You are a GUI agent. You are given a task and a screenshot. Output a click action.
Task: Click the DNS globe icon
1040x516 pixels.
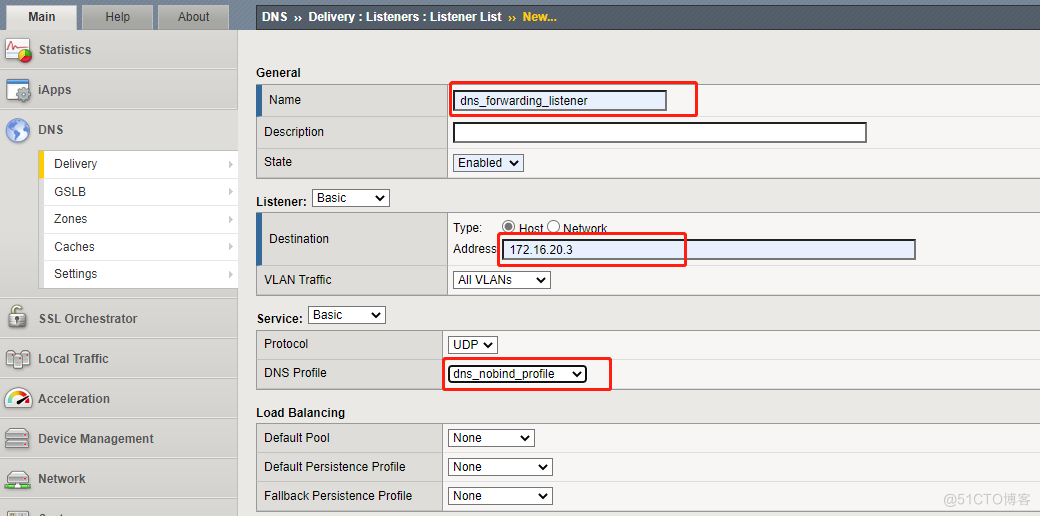[x=18, y=130]
